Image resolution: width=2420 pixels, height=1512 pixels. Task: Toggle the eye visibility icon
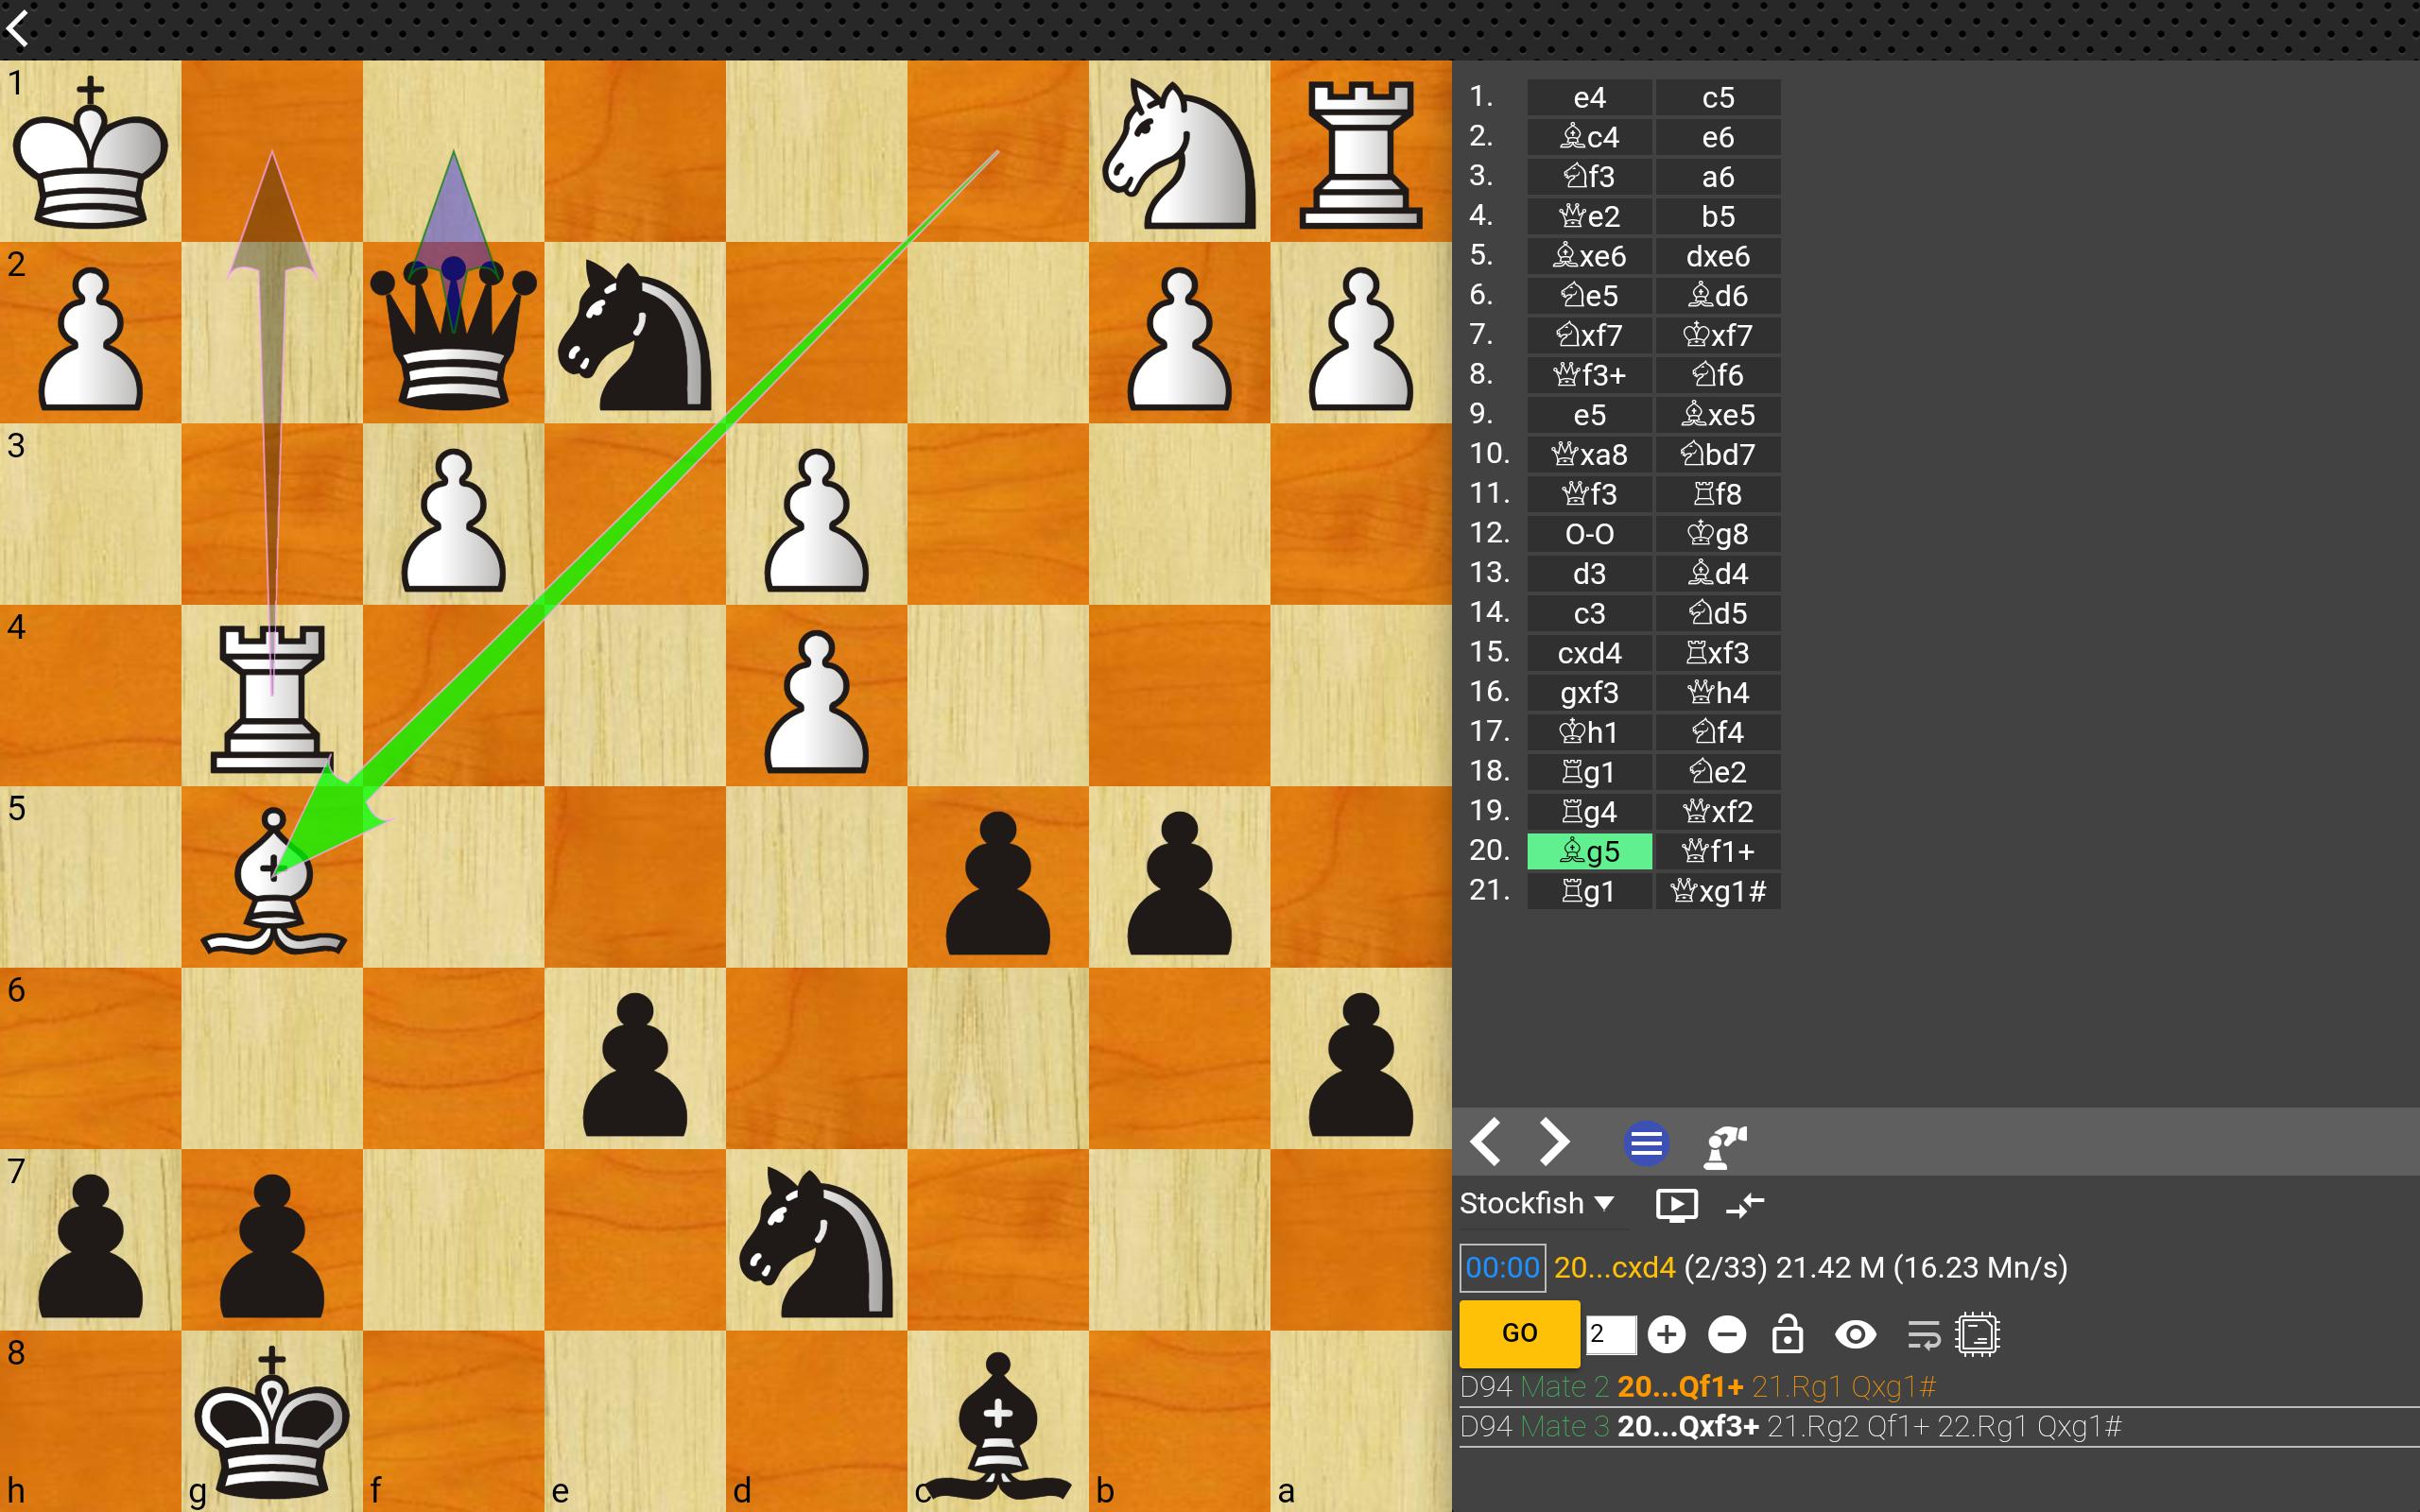(x=1855, y=1334)
